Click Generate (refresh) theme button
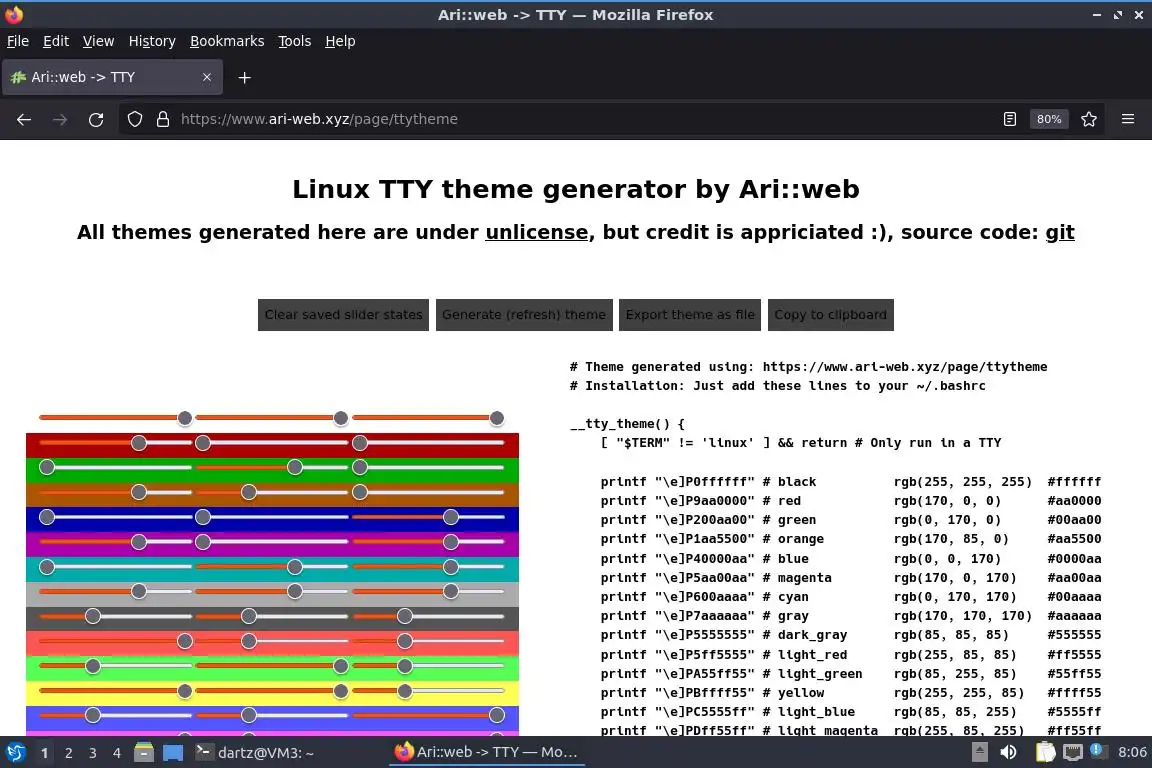The width and height of the screenshot is (1152, 768). point(524,315)
